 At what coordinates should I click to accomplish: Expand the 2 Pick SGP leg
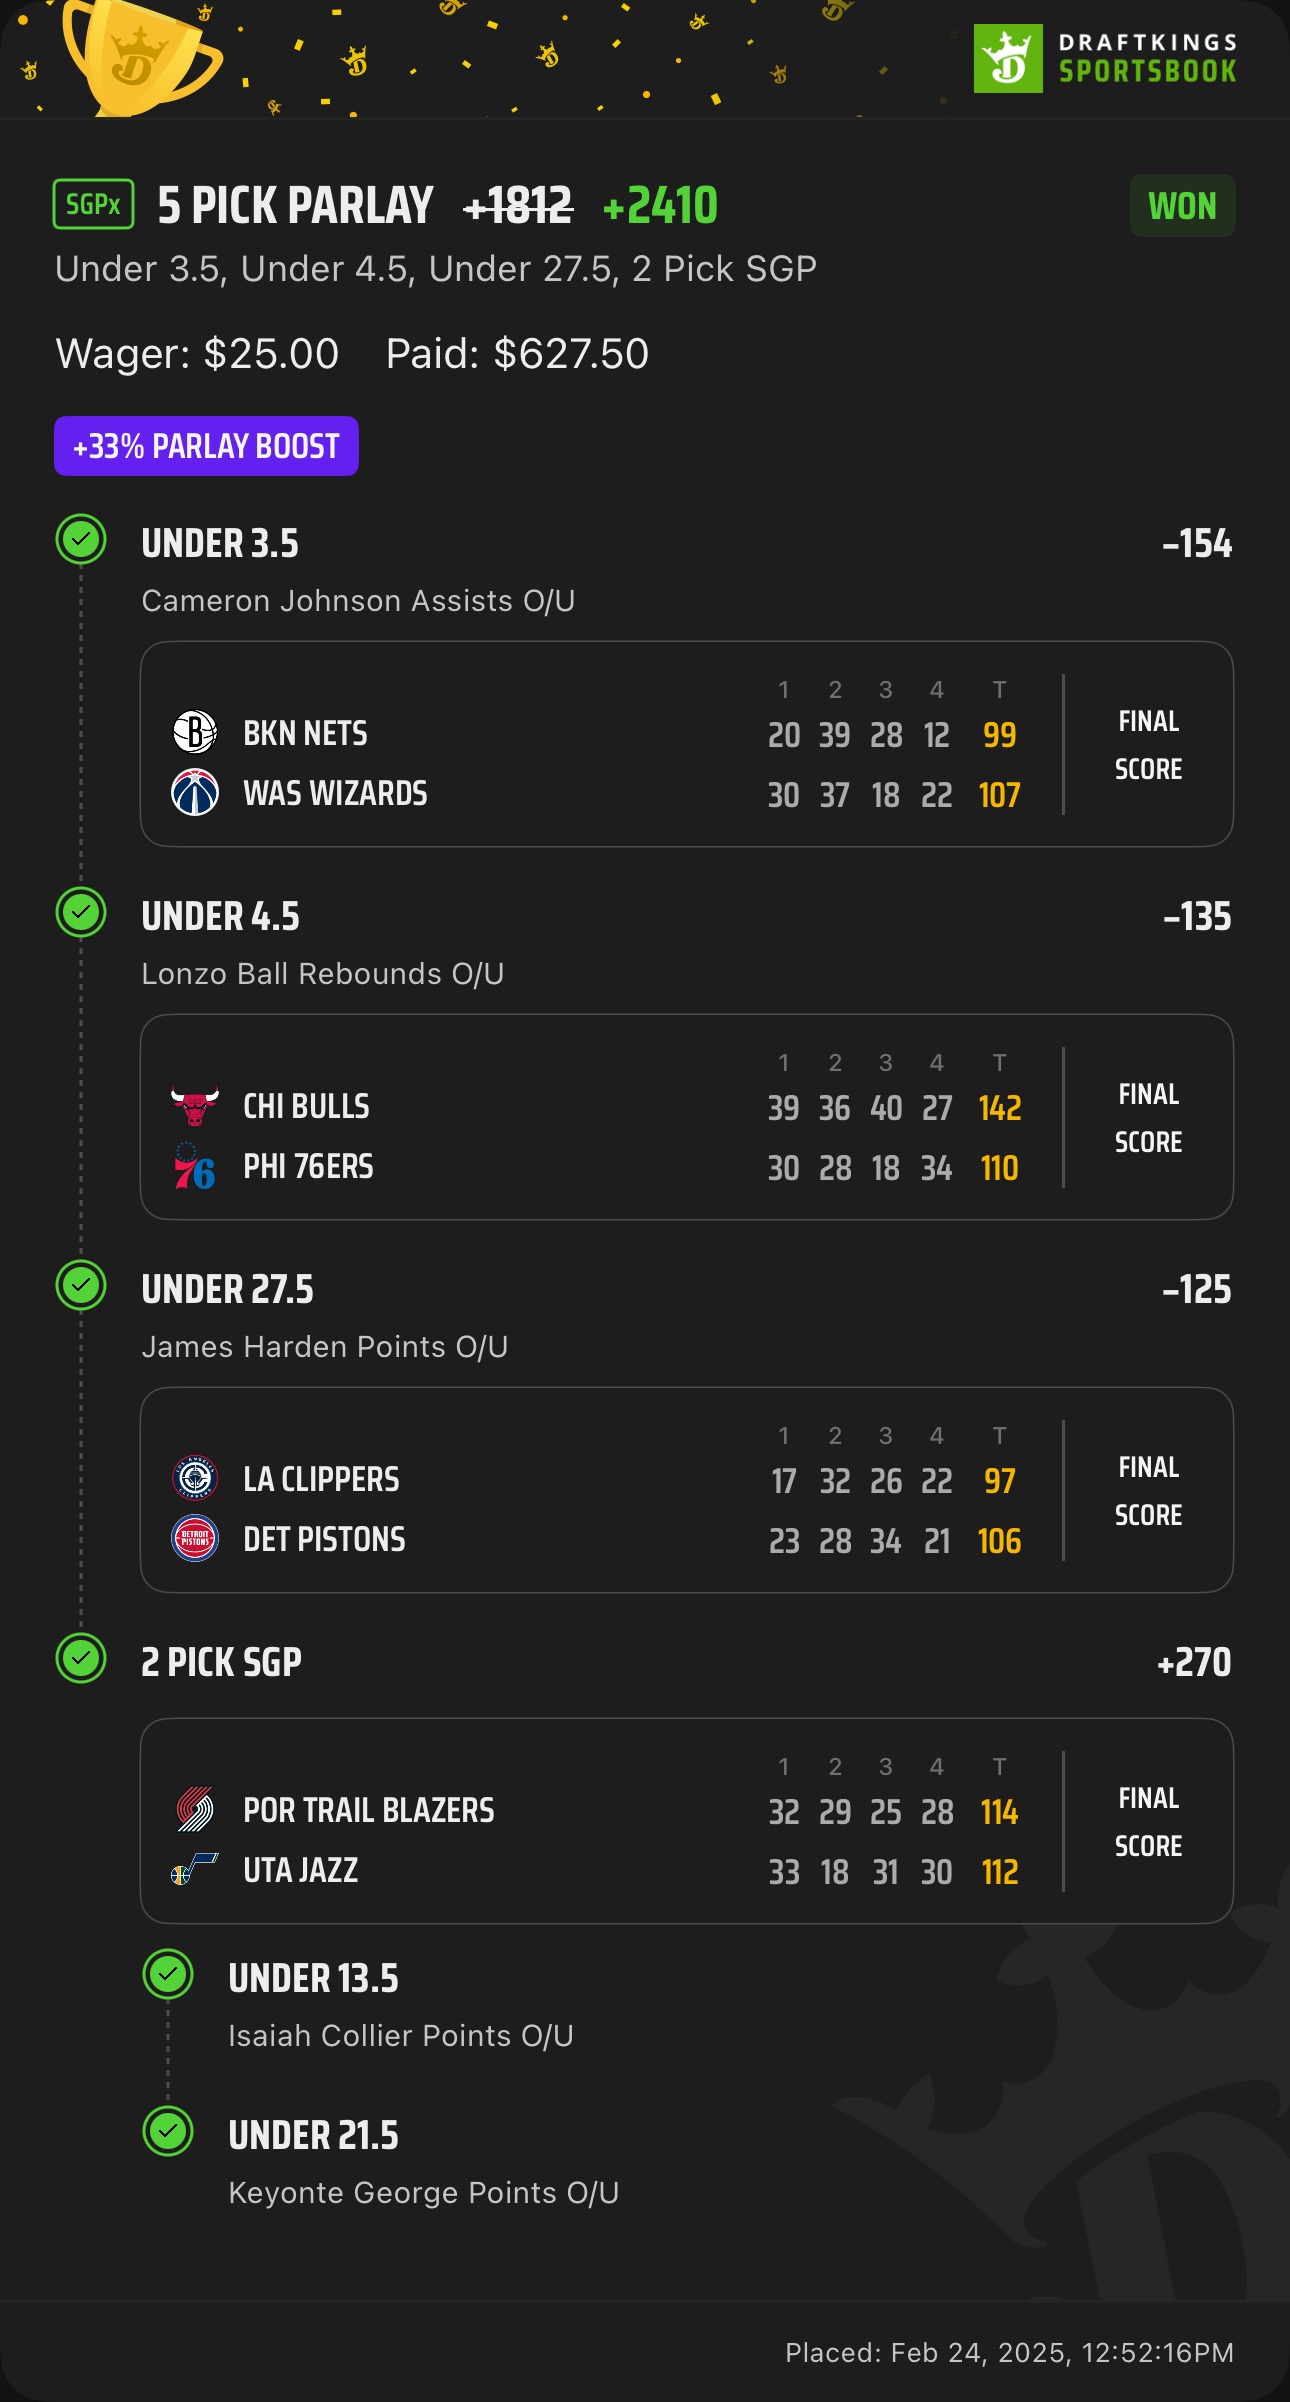(x=222, y=1662)
